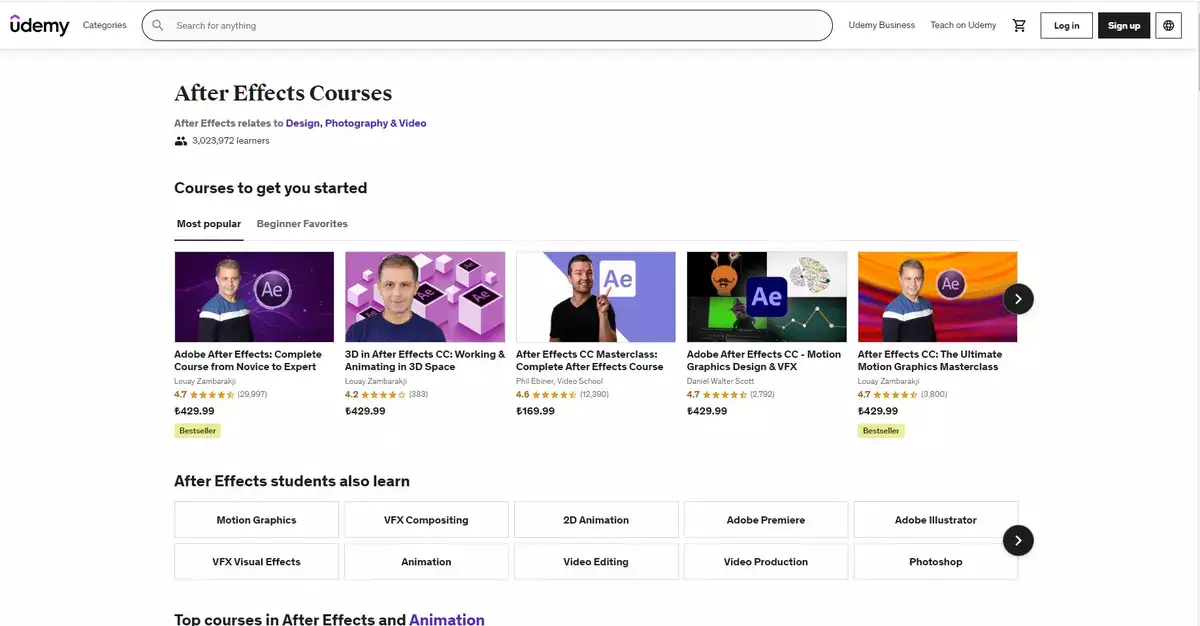Click the Udemy logo
This screenshot has height=626, width=1200.
(x=40, y=25)
